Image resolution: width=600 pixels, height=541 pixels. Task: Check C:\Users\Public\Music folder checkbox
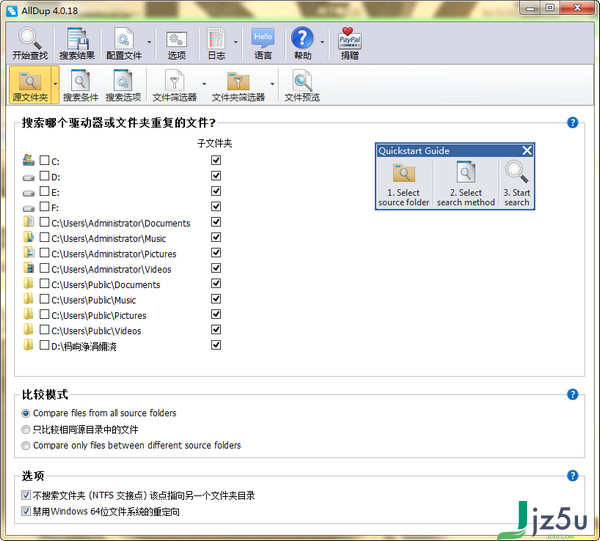(x=44, y=299)
